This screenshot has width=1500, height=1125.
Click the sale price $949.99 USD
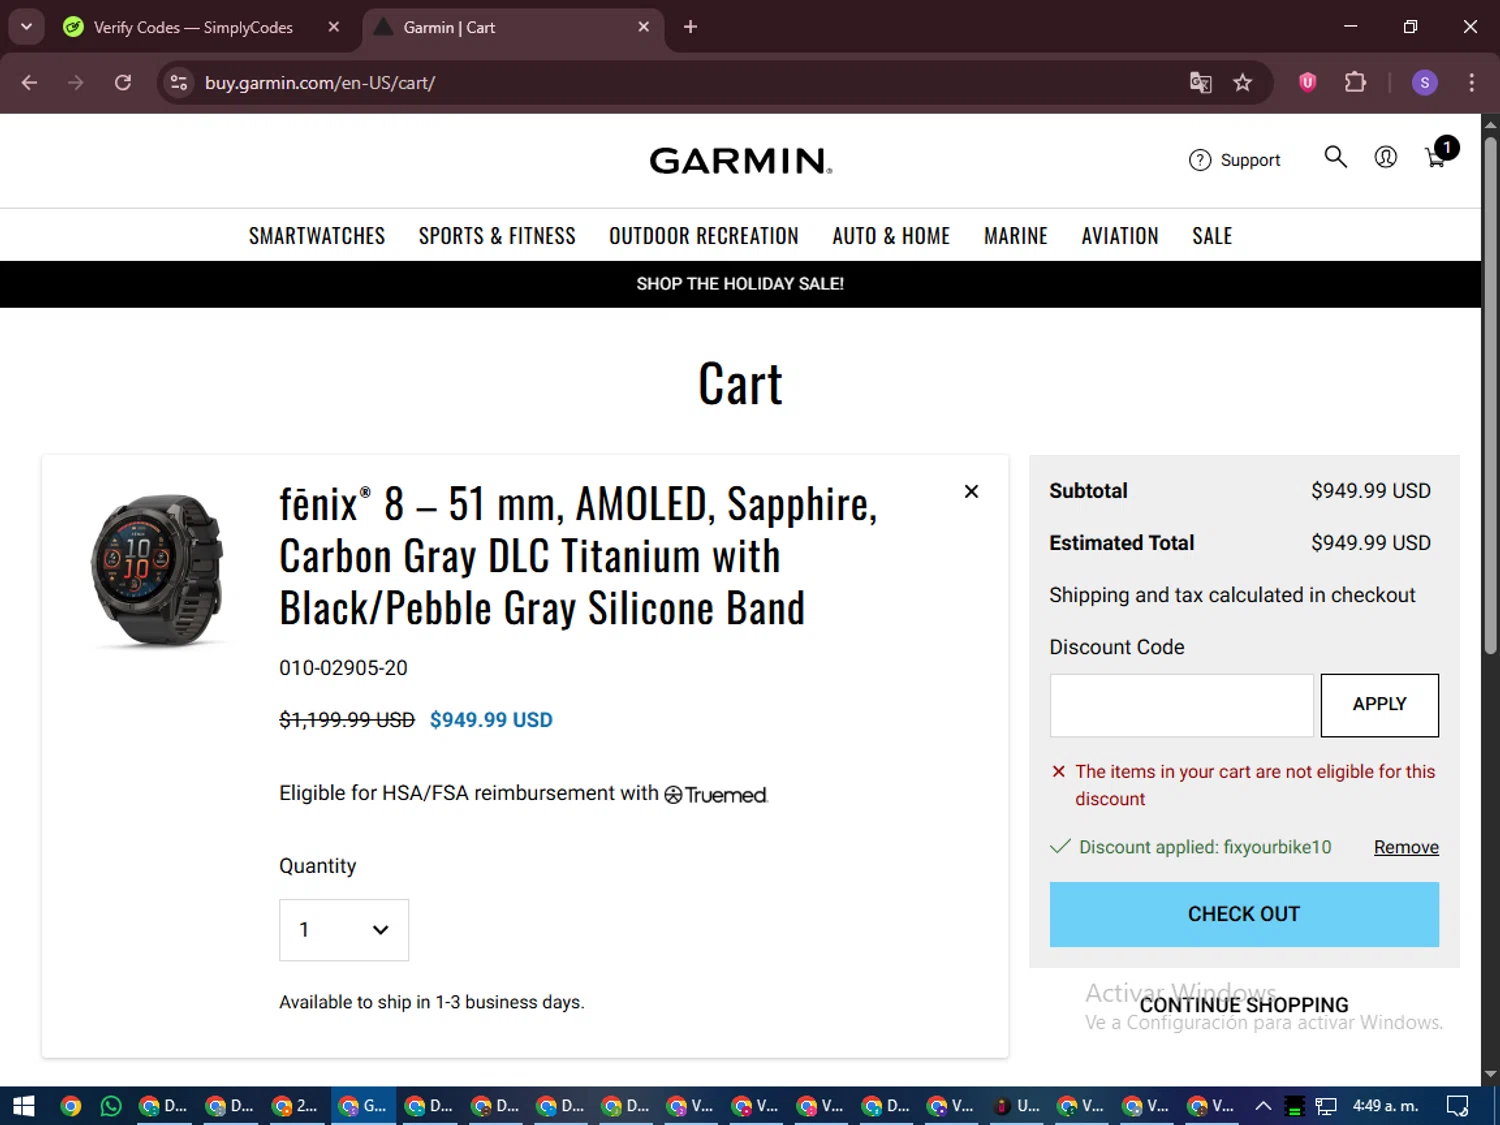[x=491, y=720]
